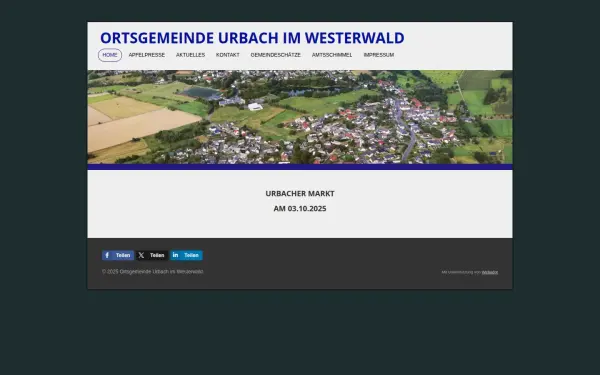Open the Impressum page
This screenshot has height=375, width=600.
click(379, 55)
